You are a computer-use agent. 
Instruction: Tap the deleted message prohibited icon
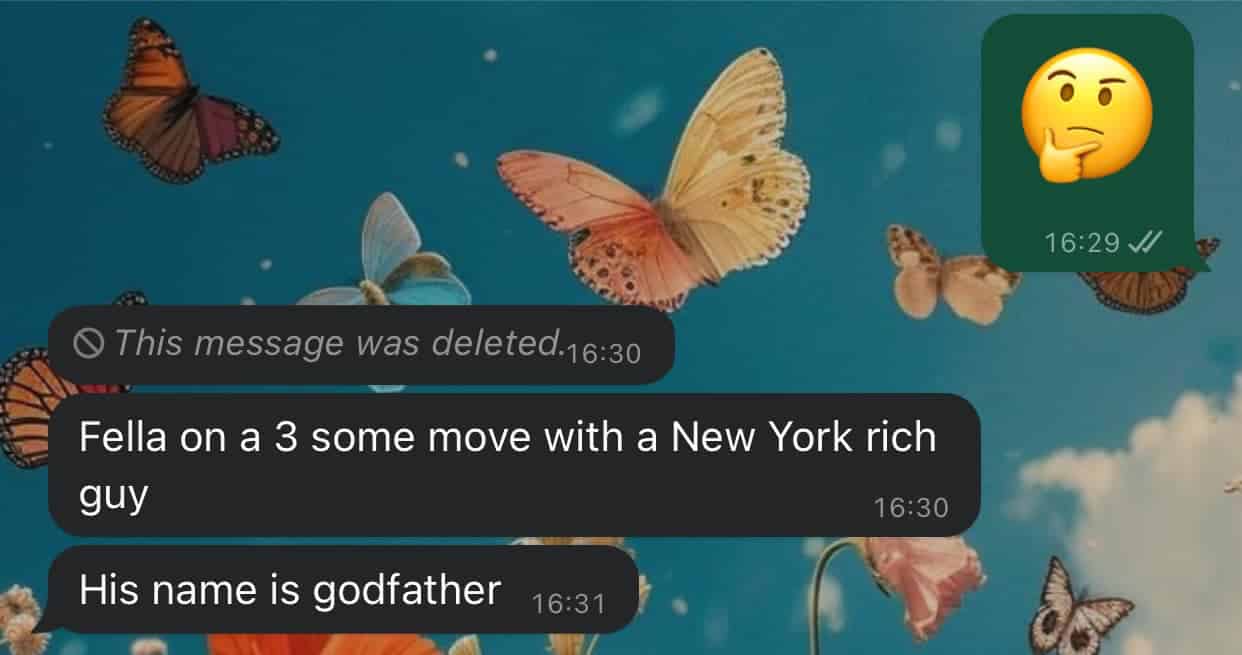[90, 344]
